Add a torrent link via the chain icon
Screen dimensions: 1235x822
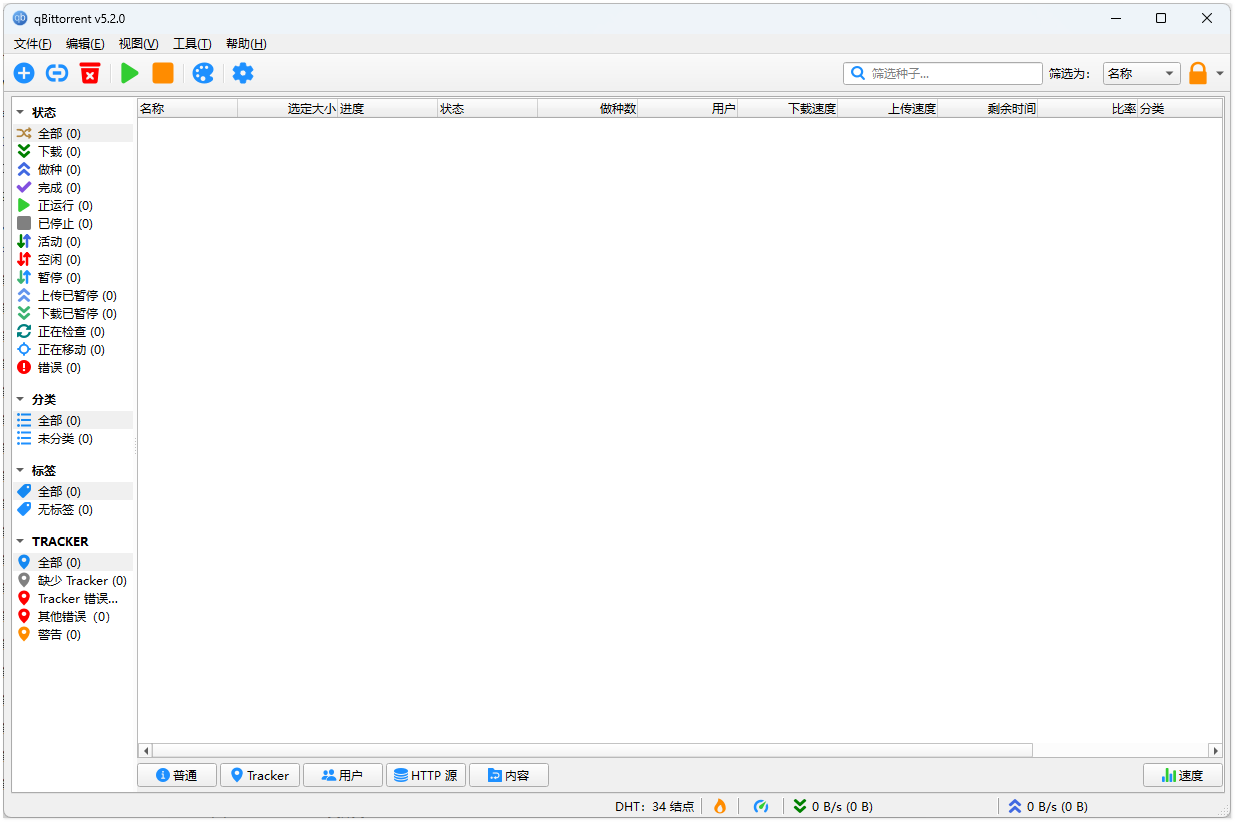[57, 73]
